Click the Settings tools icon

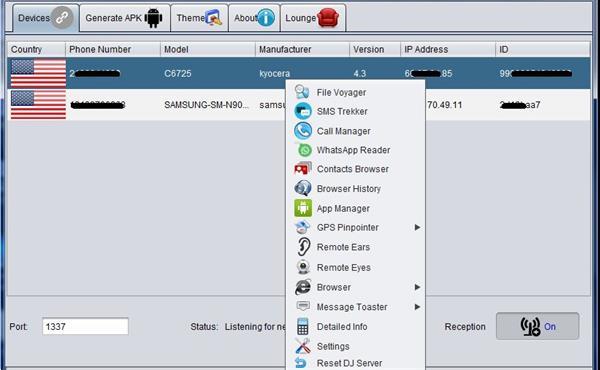click(x=303, y=346)
